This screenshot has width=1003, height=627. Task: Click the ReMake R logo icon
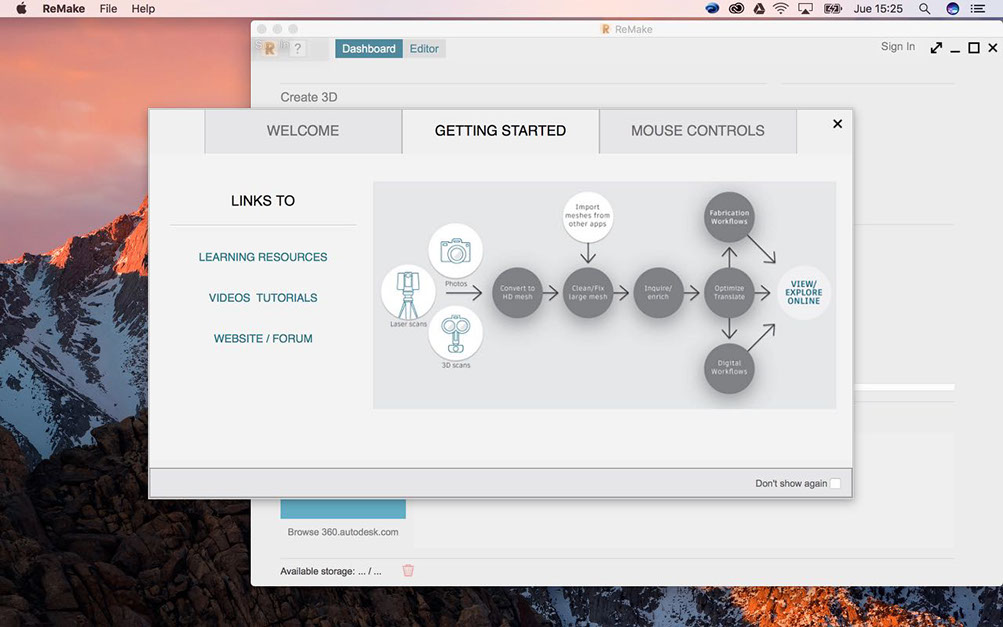269,49
